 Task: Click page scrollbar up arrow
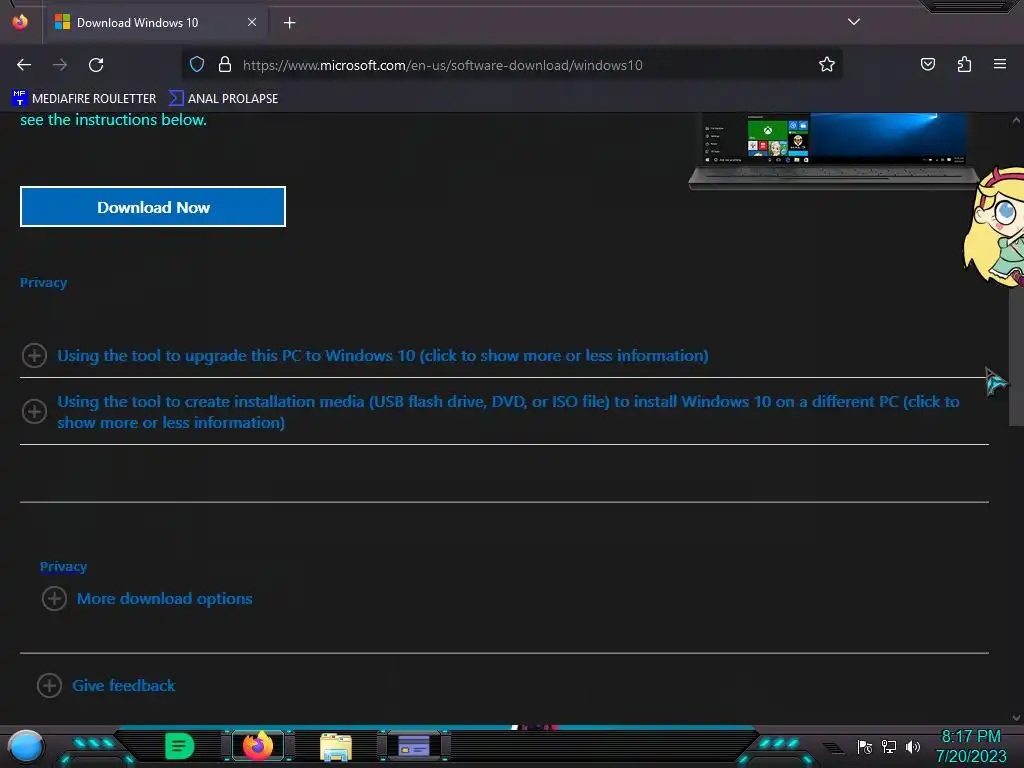click(1016, 121)
